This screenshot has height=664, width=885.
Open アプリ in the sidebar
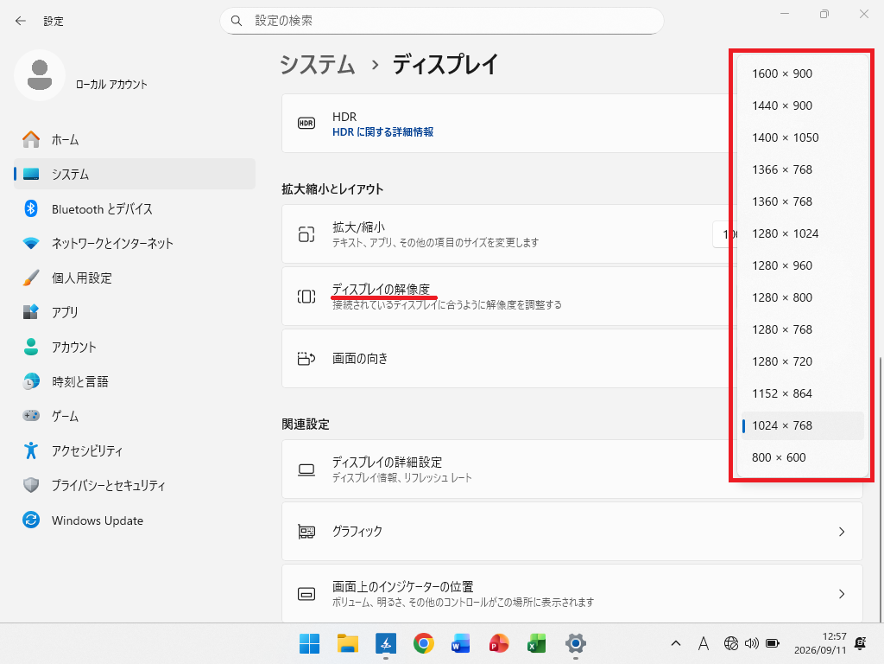(x=134, y=312)
